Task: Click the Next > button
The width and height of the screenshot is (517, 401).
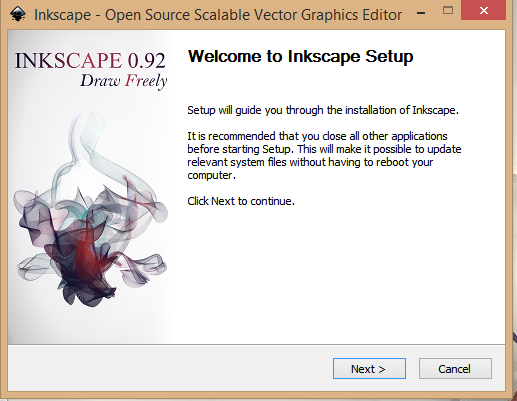Action: (x=369, y=369)
